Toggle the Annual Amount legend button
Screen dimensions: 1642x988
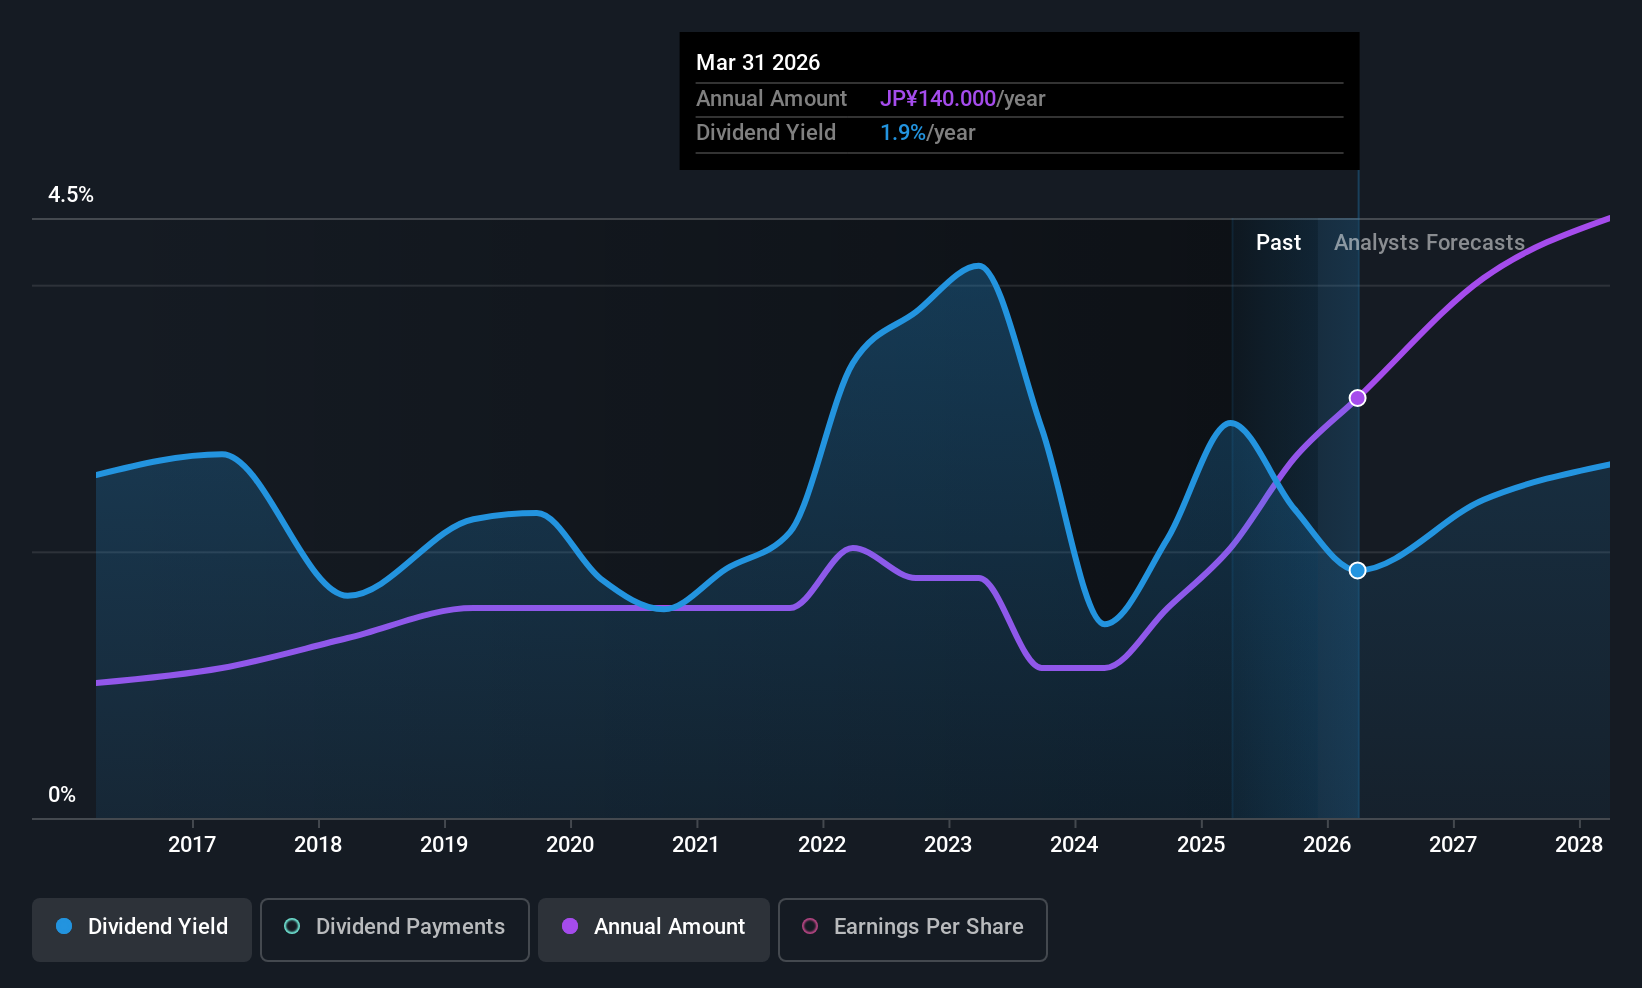point(654,929)
